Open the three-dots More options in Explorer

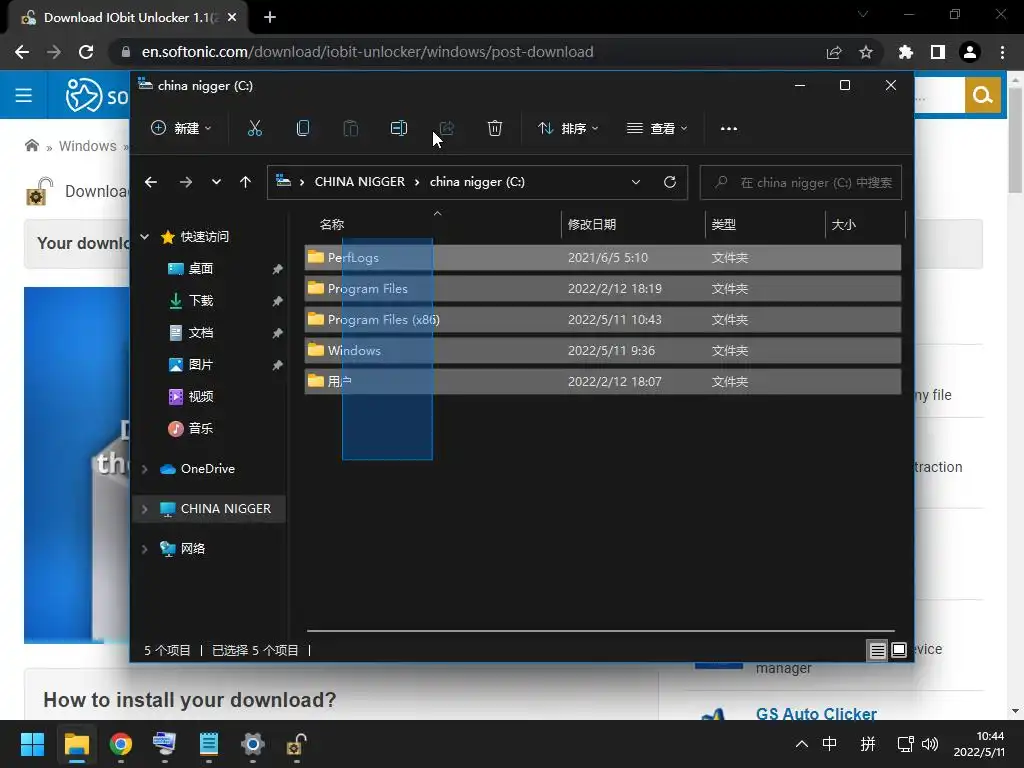[x=729, y=129]
